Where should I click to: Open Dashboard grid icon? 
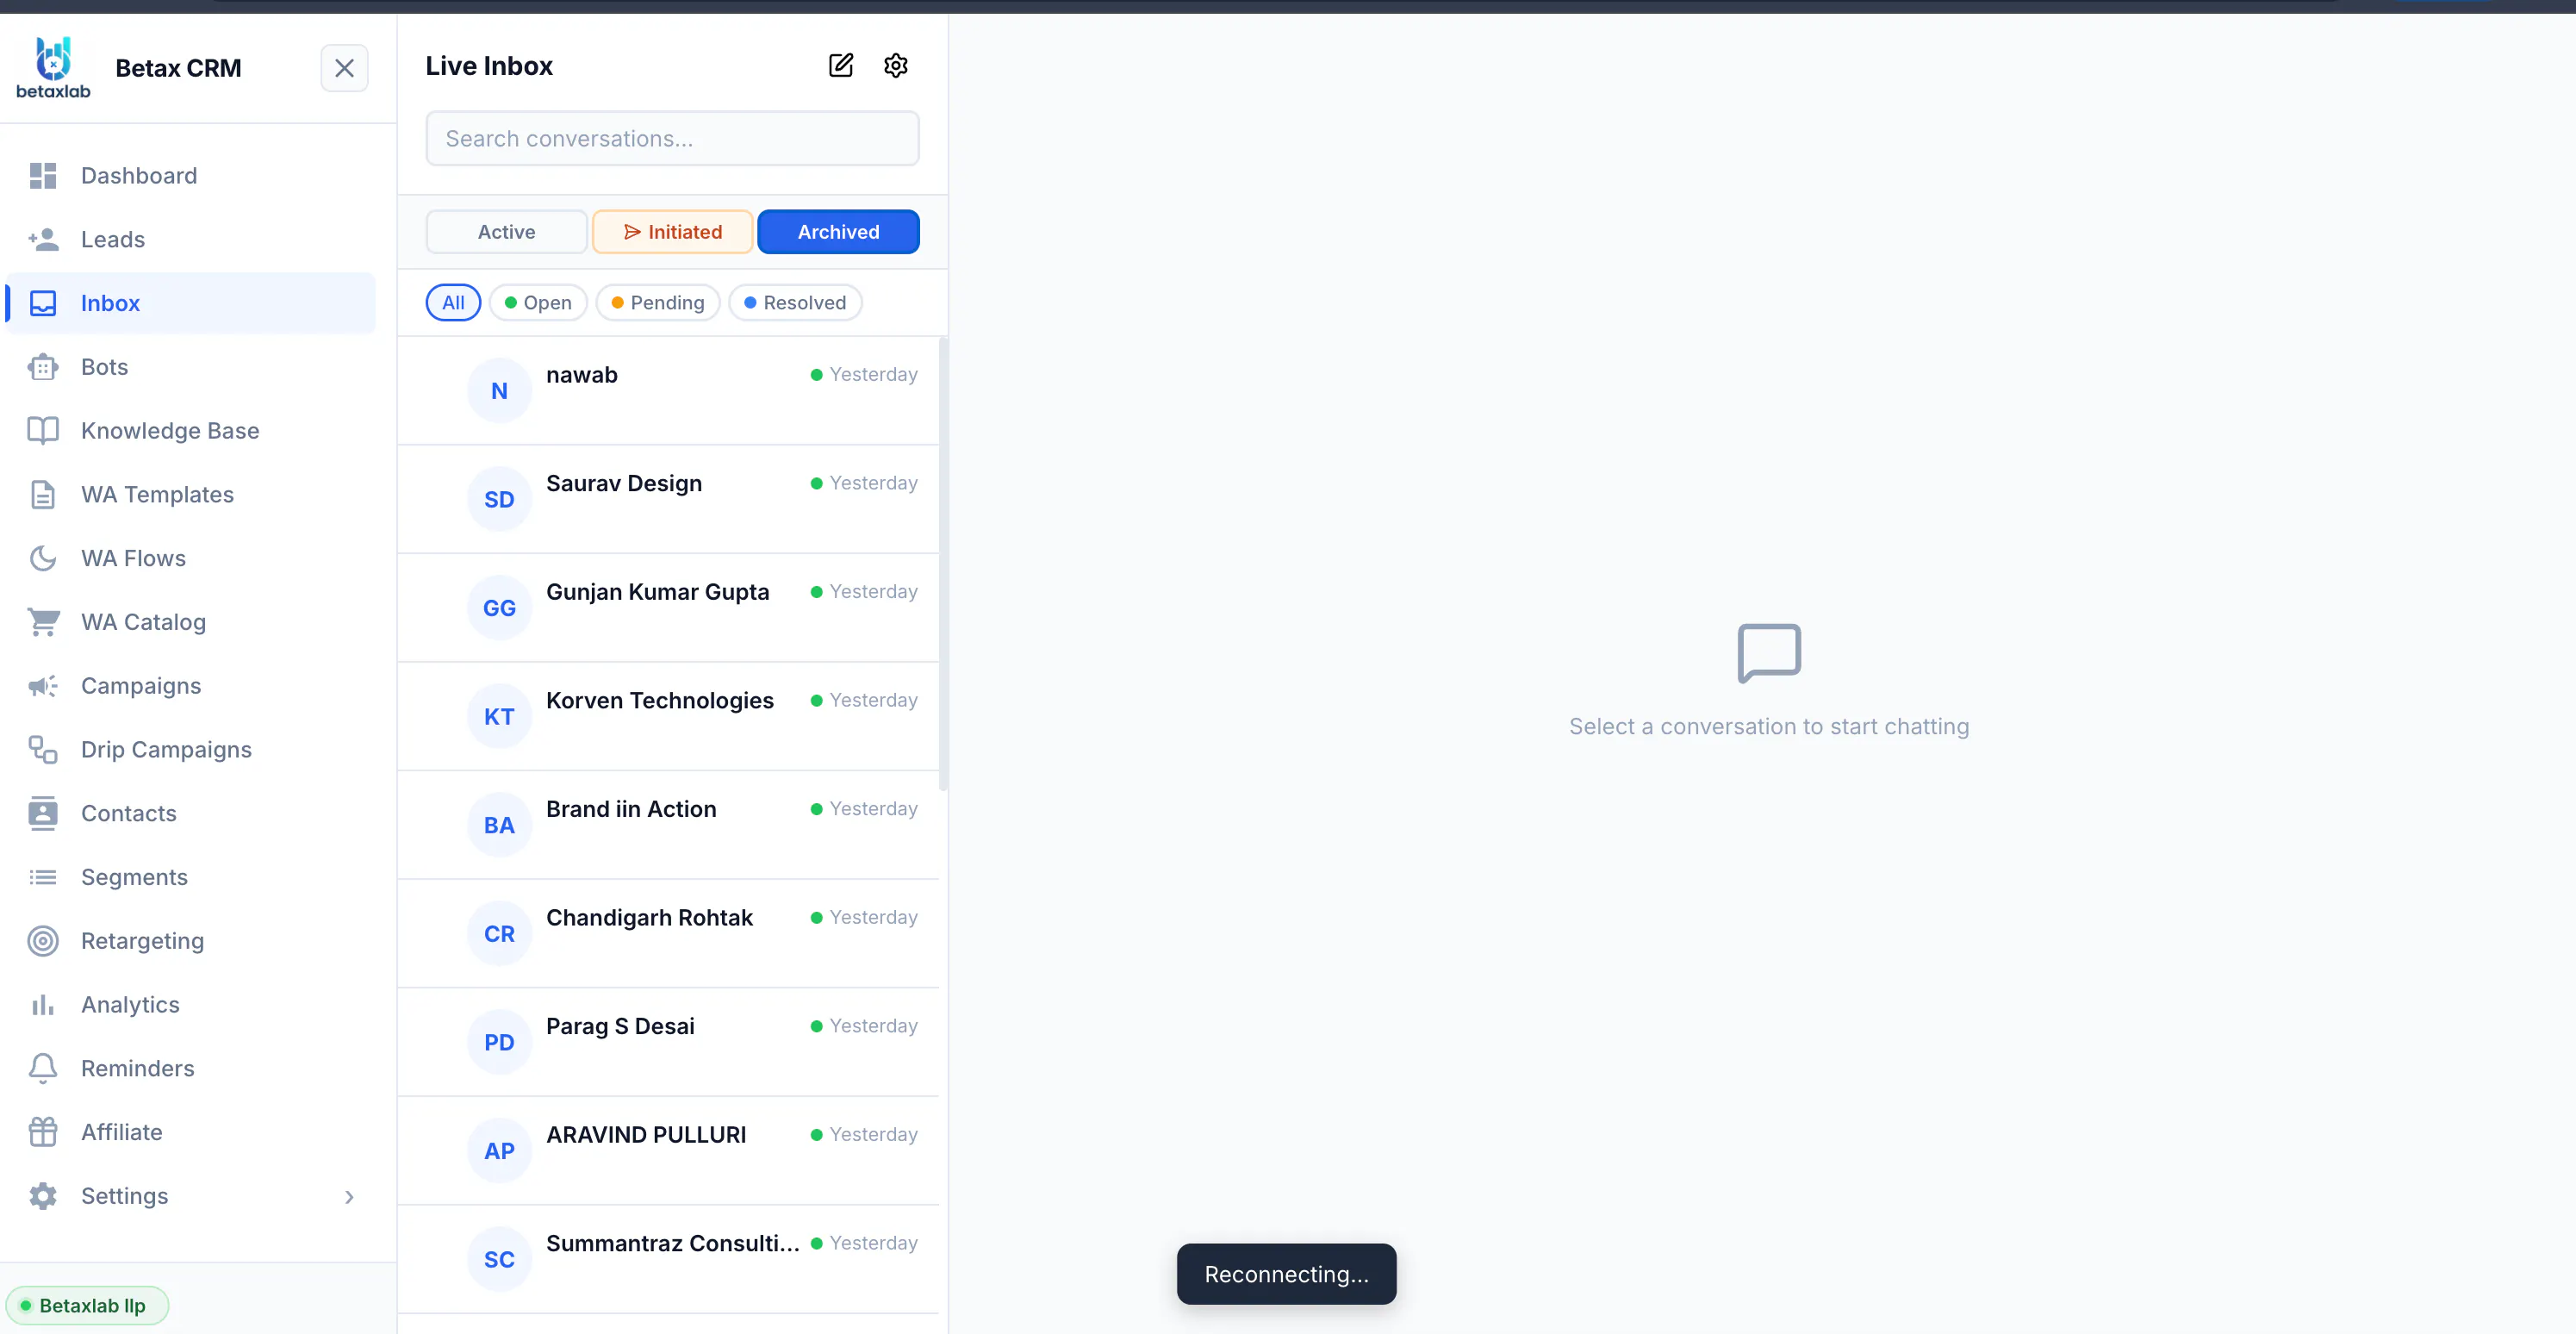point(43,176)
